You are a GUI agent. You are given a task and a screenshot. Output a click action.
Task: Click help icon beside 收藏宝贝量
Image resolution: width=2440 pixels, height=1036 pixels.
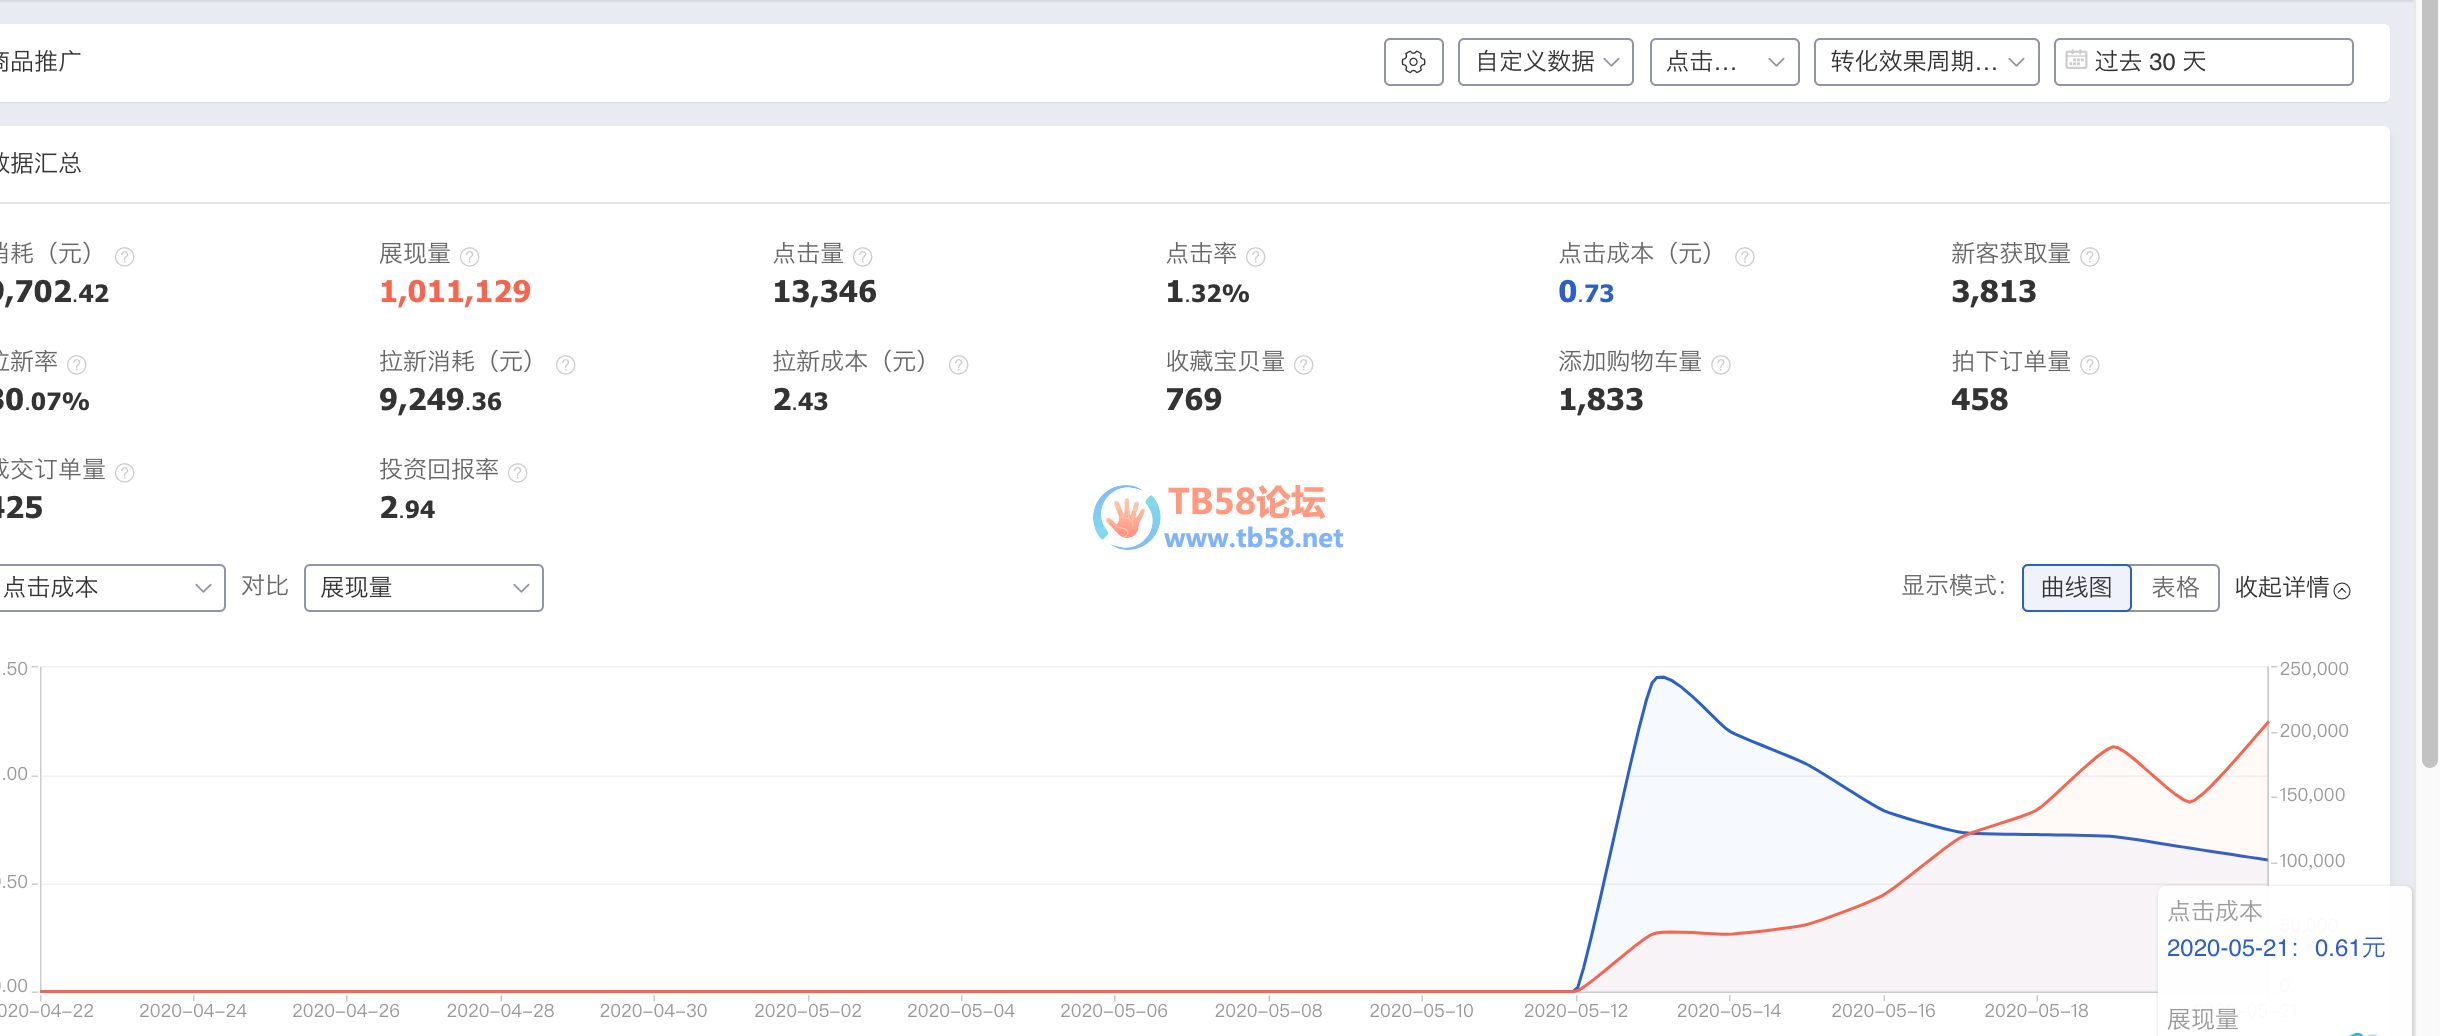pyautogui.click(x=1304, y=365)
